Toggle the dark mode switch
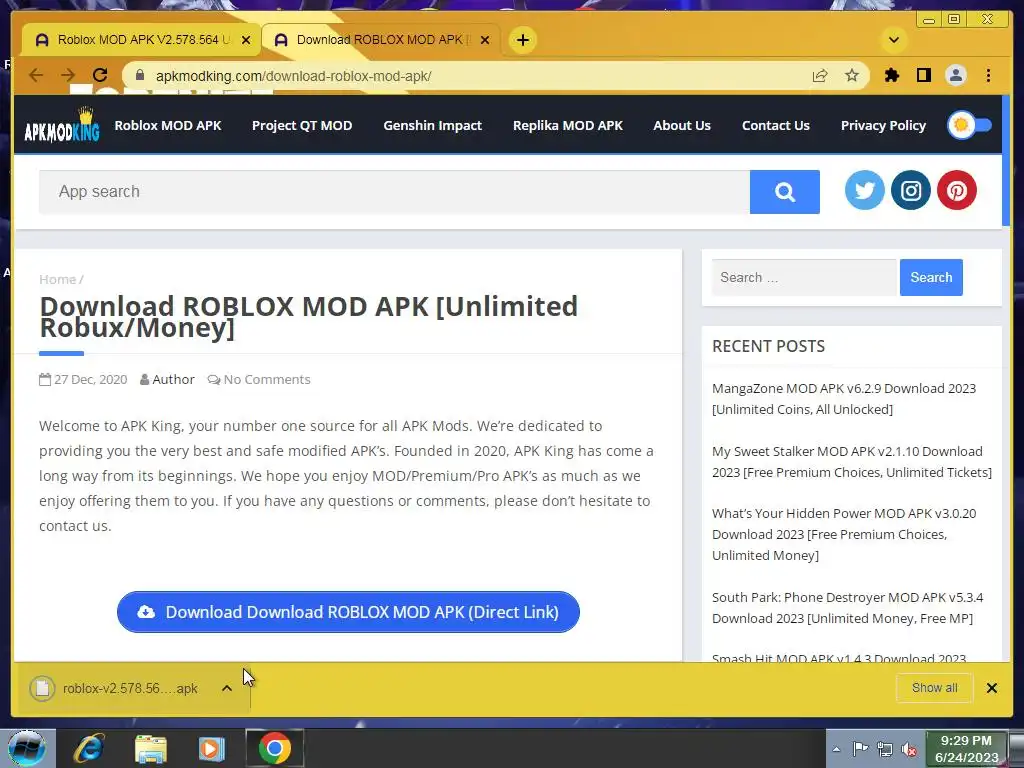The height and width of the screenshot is (768, 1024). pyautogui.click(x=969, y=125)
